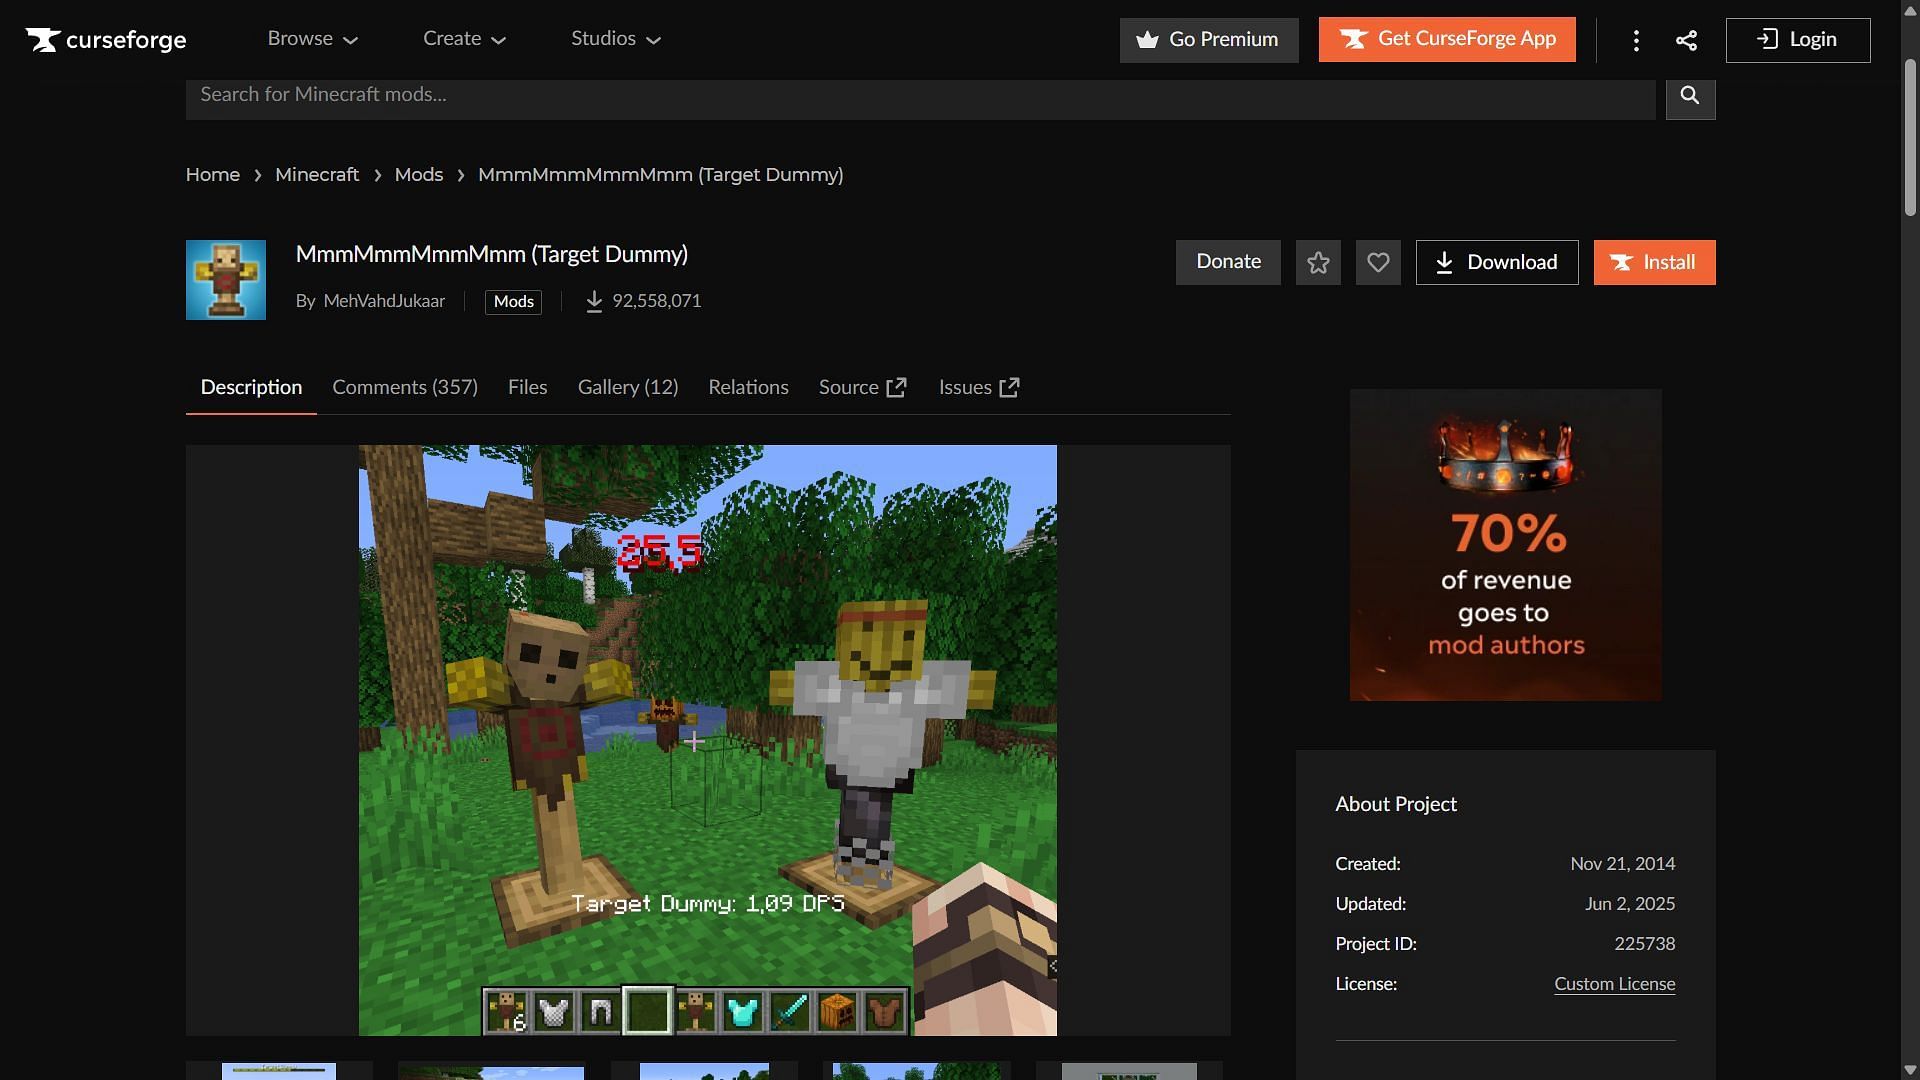Open the Gallery (12) tab
1920x1080 pixels.
(x=628, y=387)
